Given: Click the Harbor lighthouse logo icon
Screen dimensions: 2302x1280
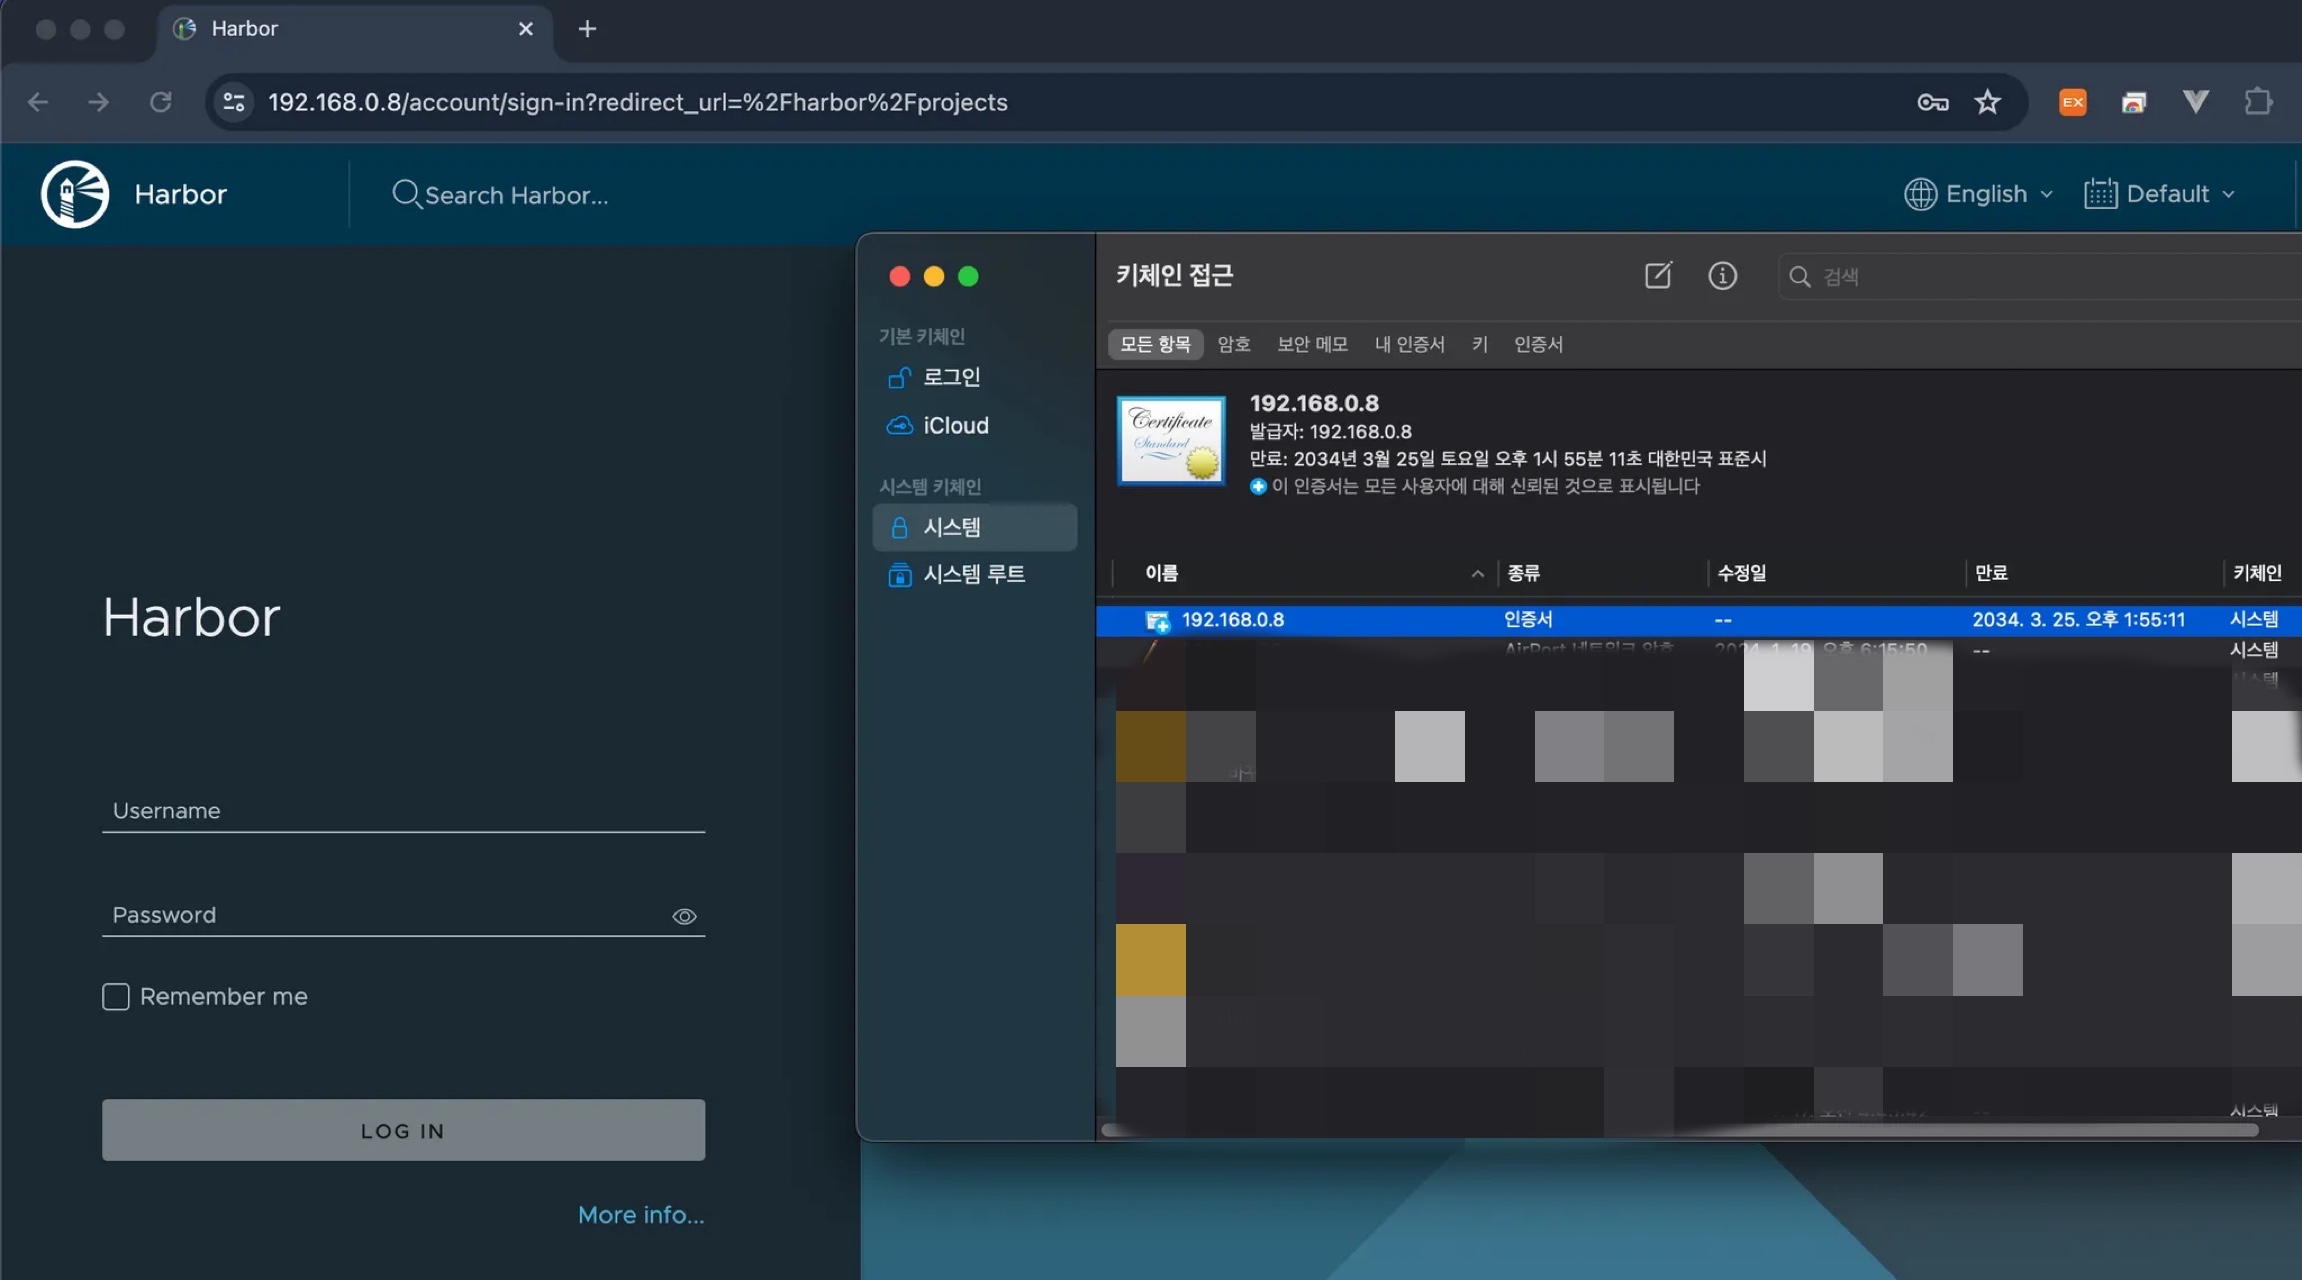Looking at the screenshot, I should [x=75, y=194].
